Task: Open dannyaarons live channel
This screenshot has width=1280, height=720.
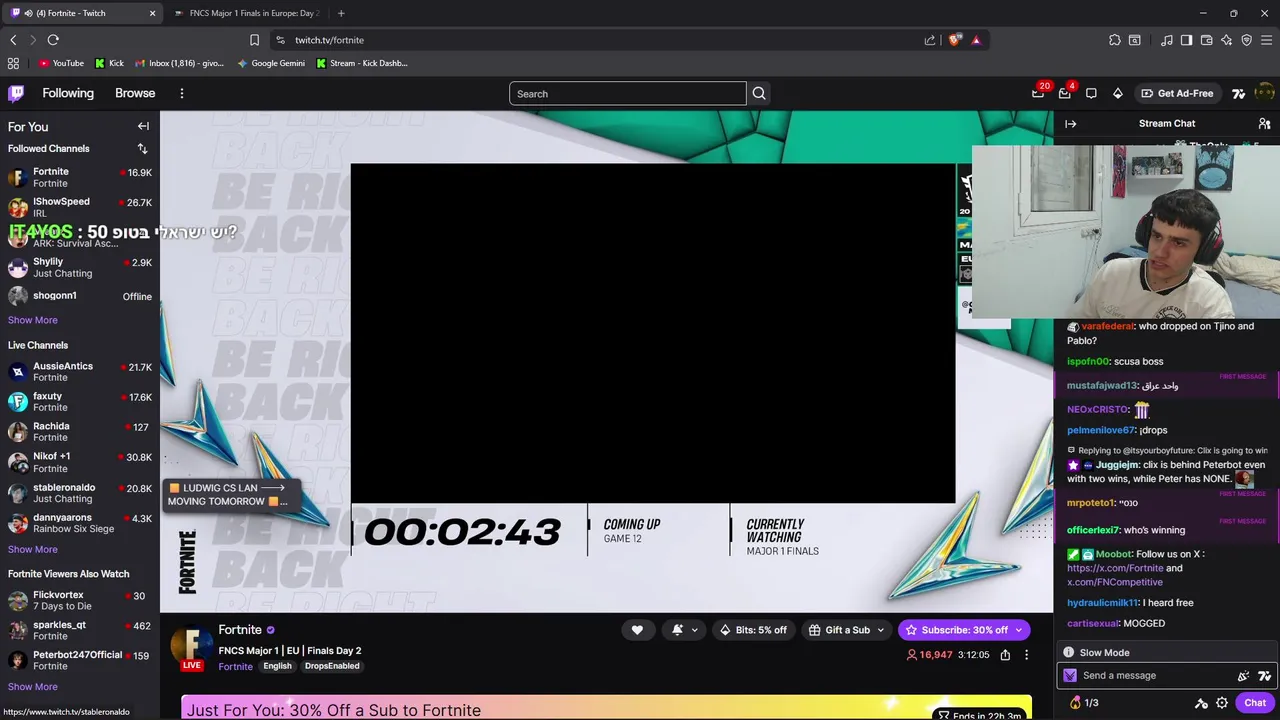Action: tap(80, 523)
